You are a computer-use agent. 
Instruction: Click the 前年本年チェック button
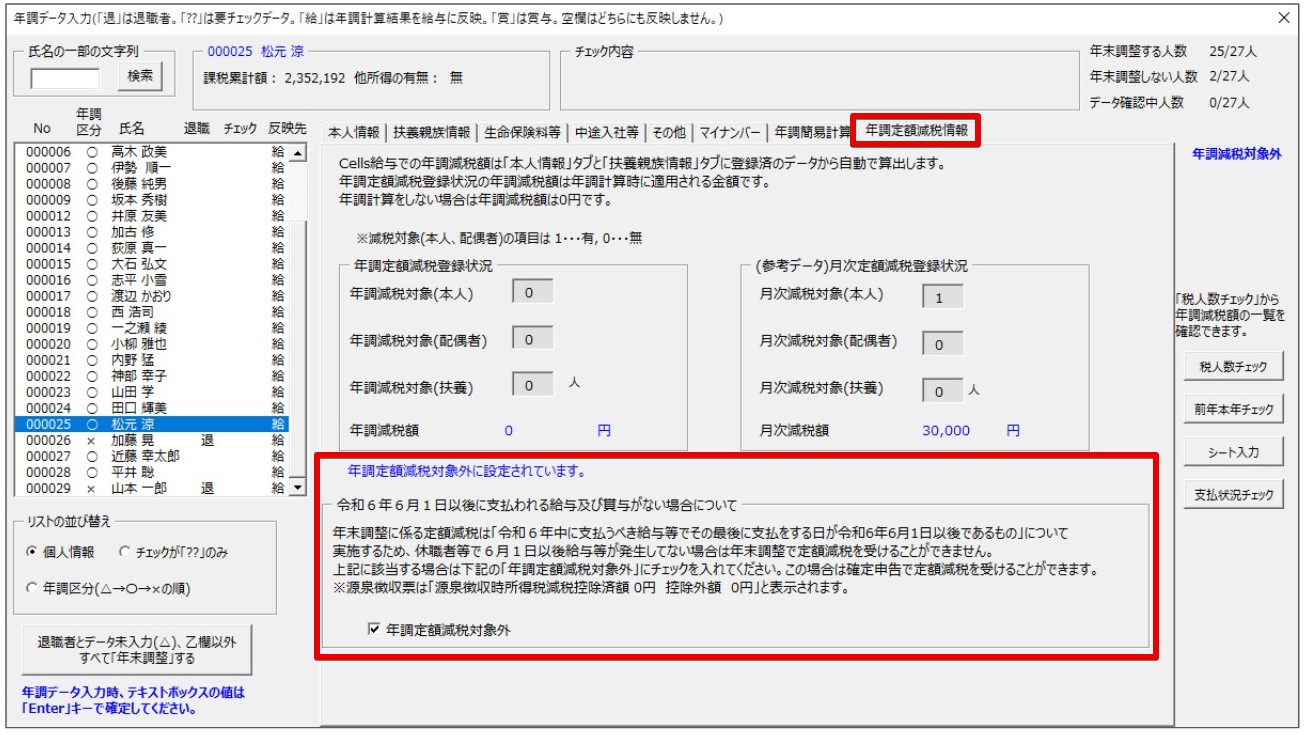(1233, 409)
